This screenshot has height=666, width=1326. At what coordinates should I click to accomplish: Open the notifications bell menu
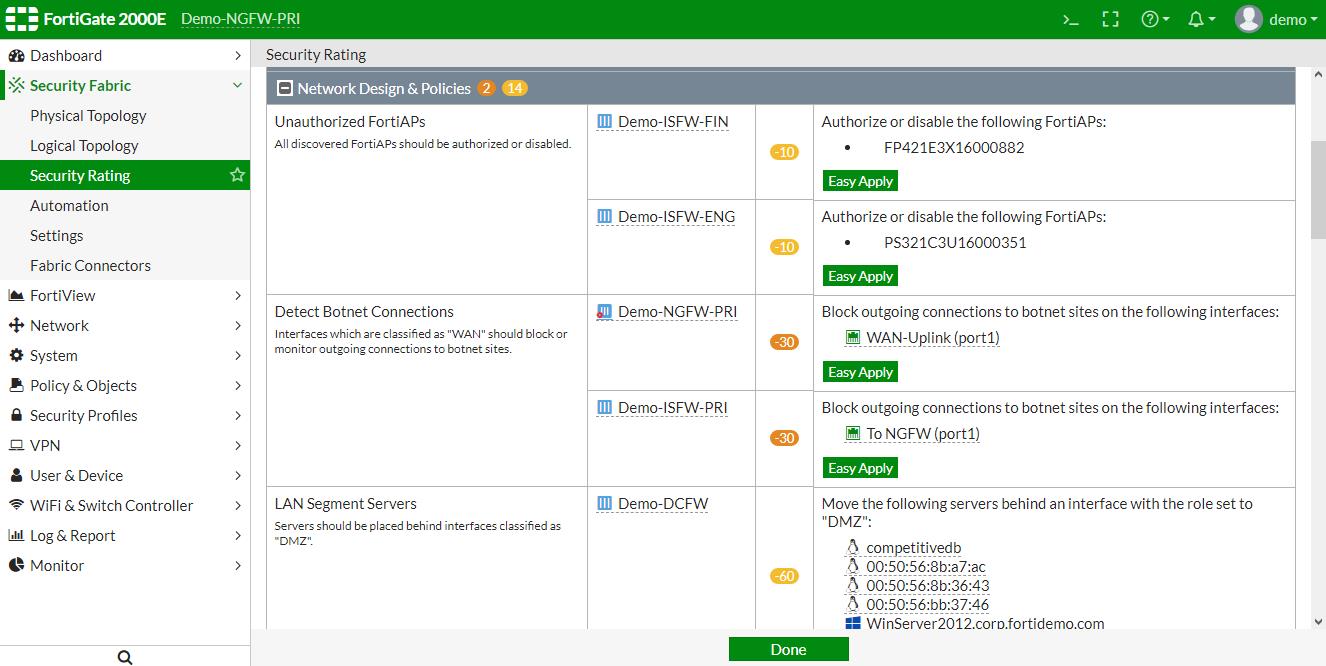click(1201, 19)
